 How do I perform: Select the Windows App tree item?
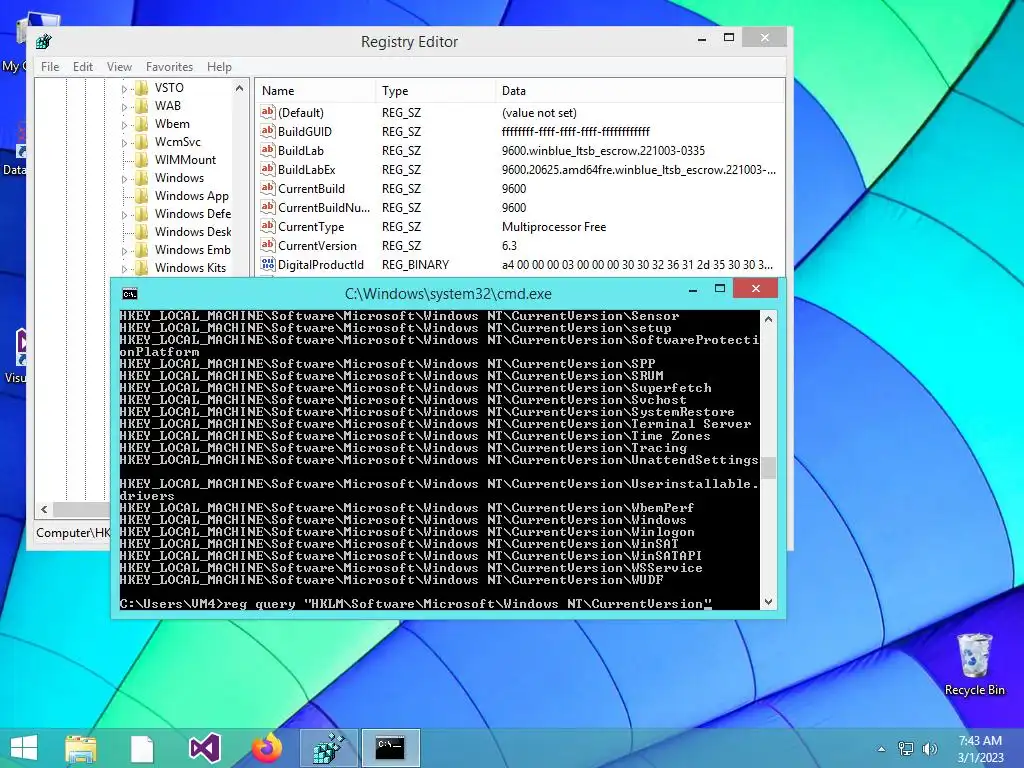191,196
